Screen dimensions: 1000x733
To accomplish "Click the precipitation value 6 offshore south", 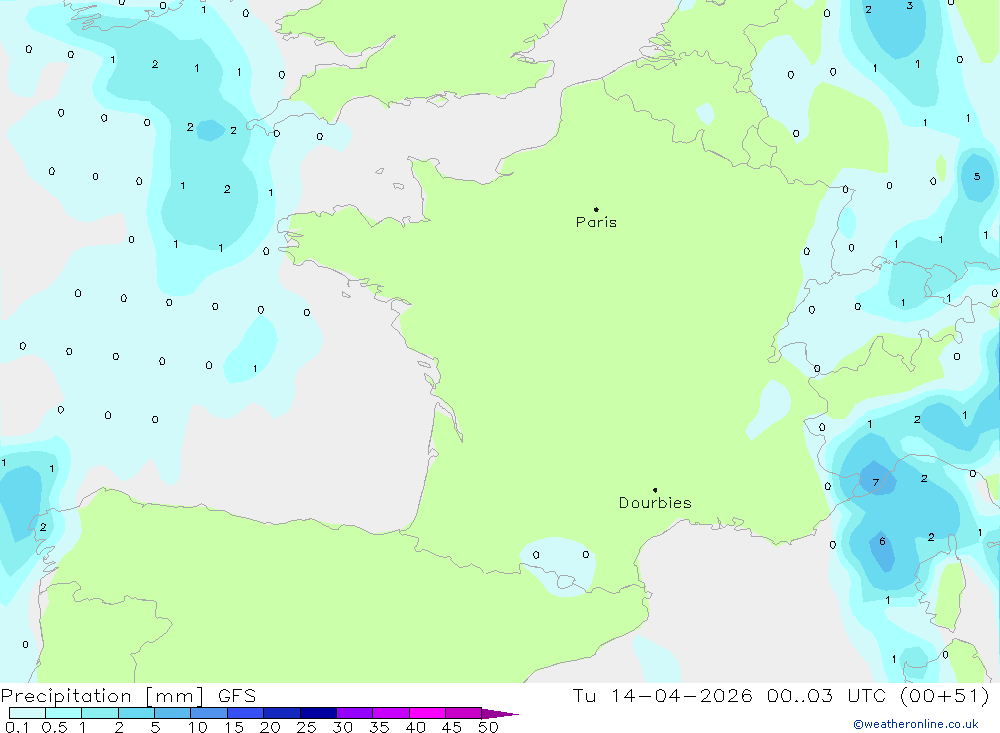I will (x=882, y=541).
